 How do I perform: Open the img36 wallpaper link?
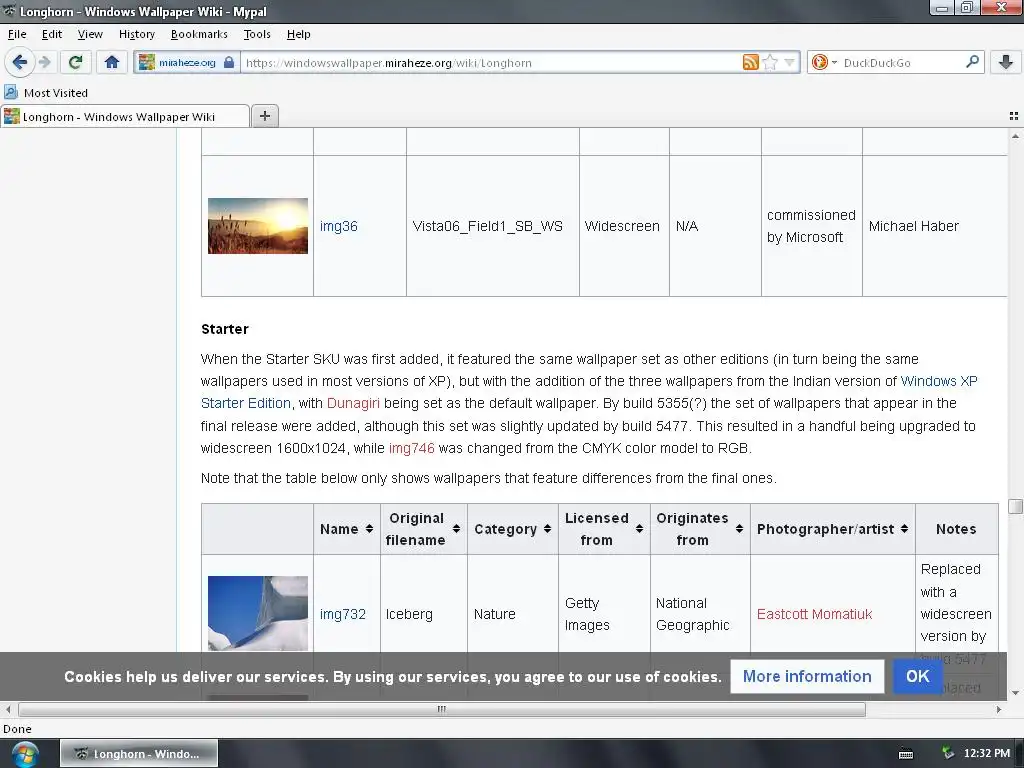(x=338, y=226)
